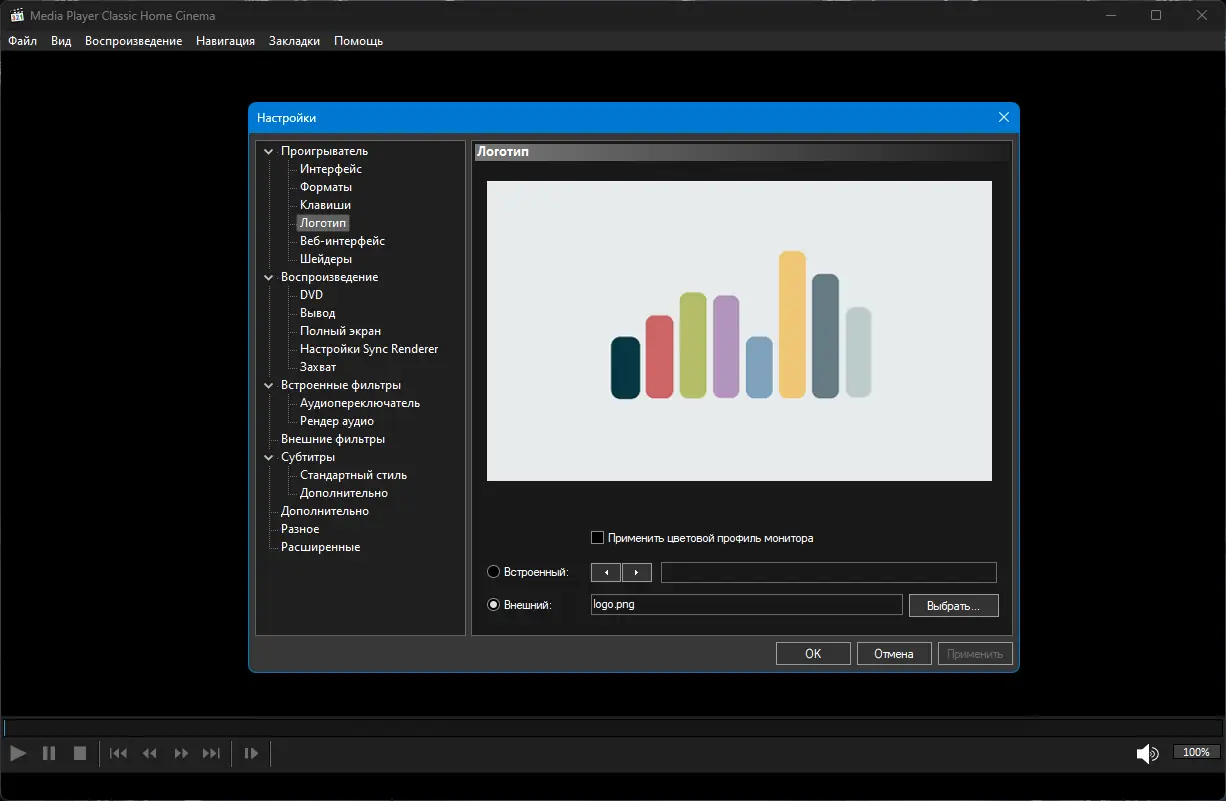Skip to next file icon
The width and height of the screenshot is (1226, 801).
(x=212, y=753)
